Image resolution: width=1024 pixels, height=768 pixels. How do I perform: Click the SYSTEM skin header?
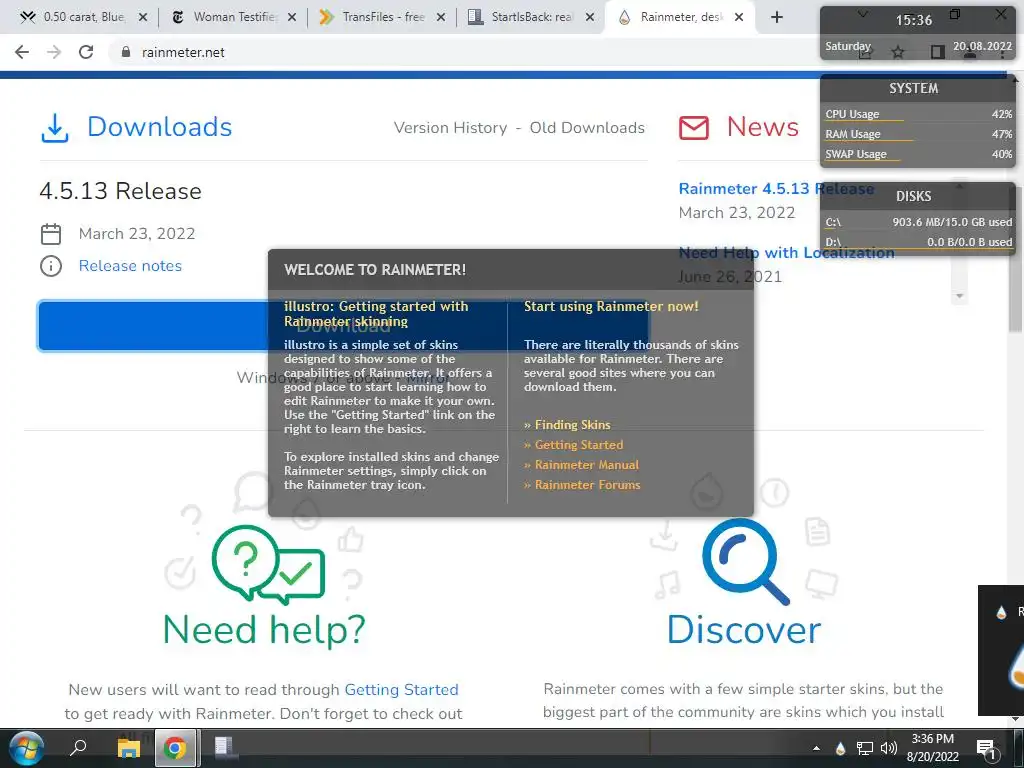(x=914, y=88)
